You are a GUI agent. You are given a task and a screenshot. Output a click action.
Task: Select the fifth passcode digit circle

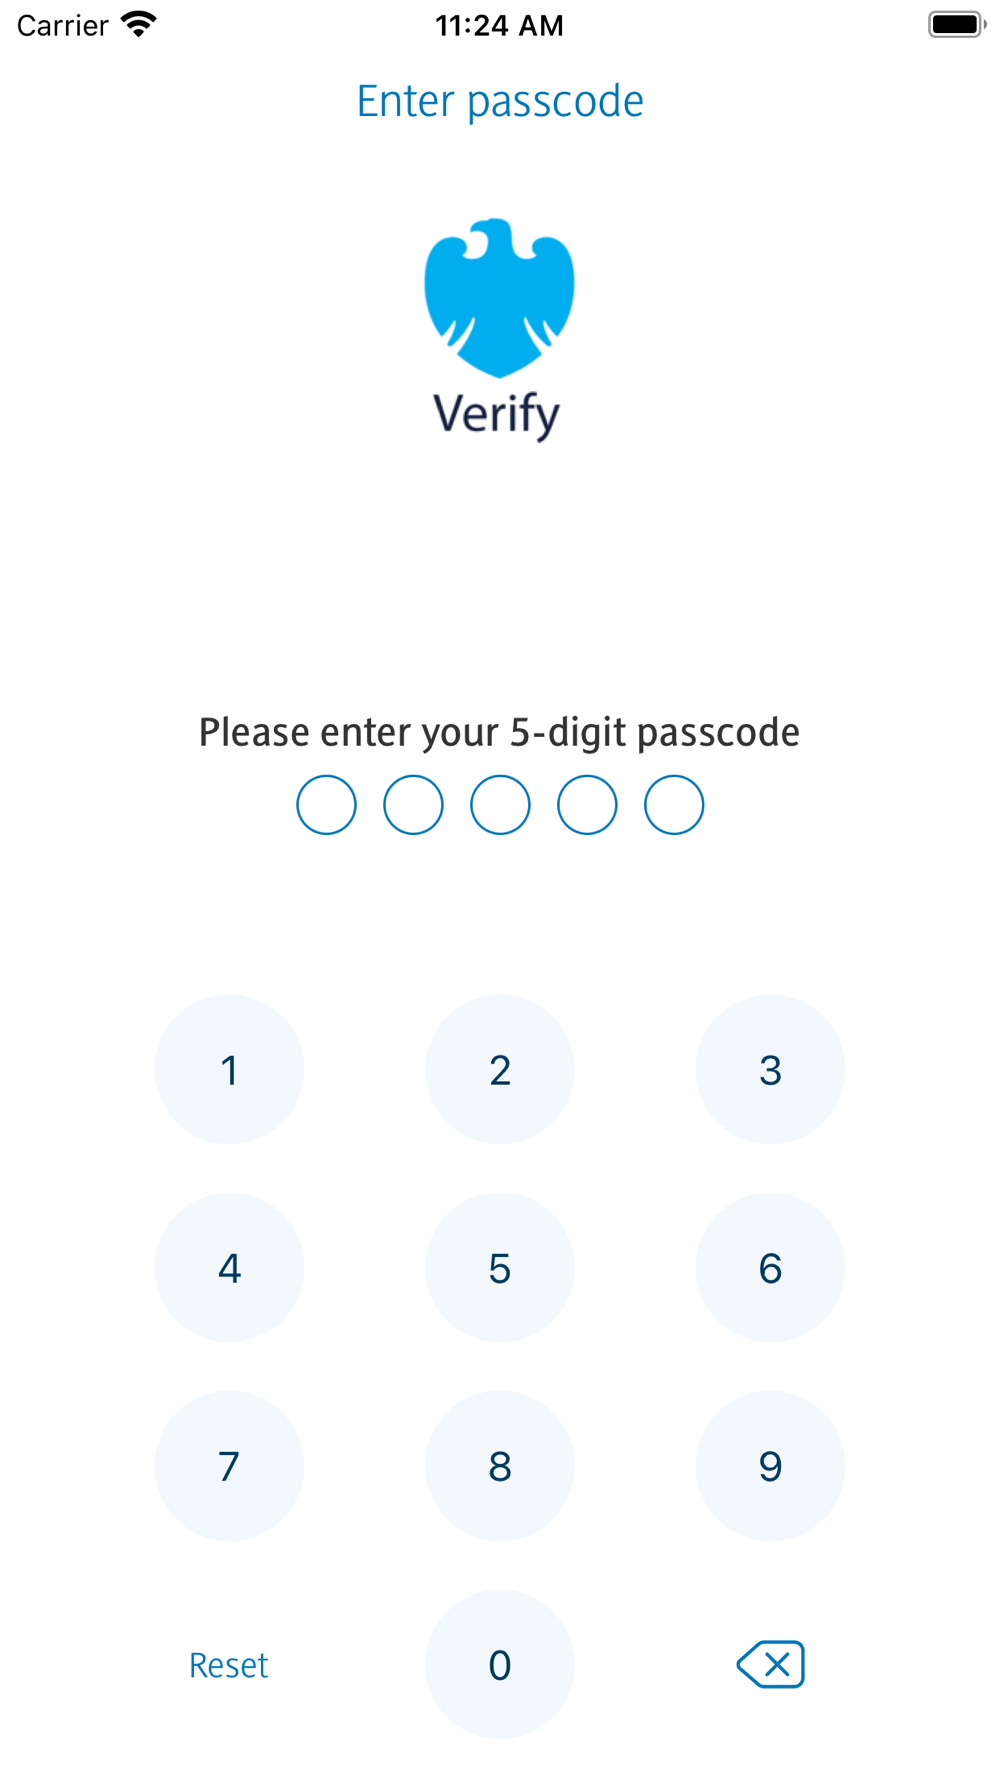click(x=674, y=805)
